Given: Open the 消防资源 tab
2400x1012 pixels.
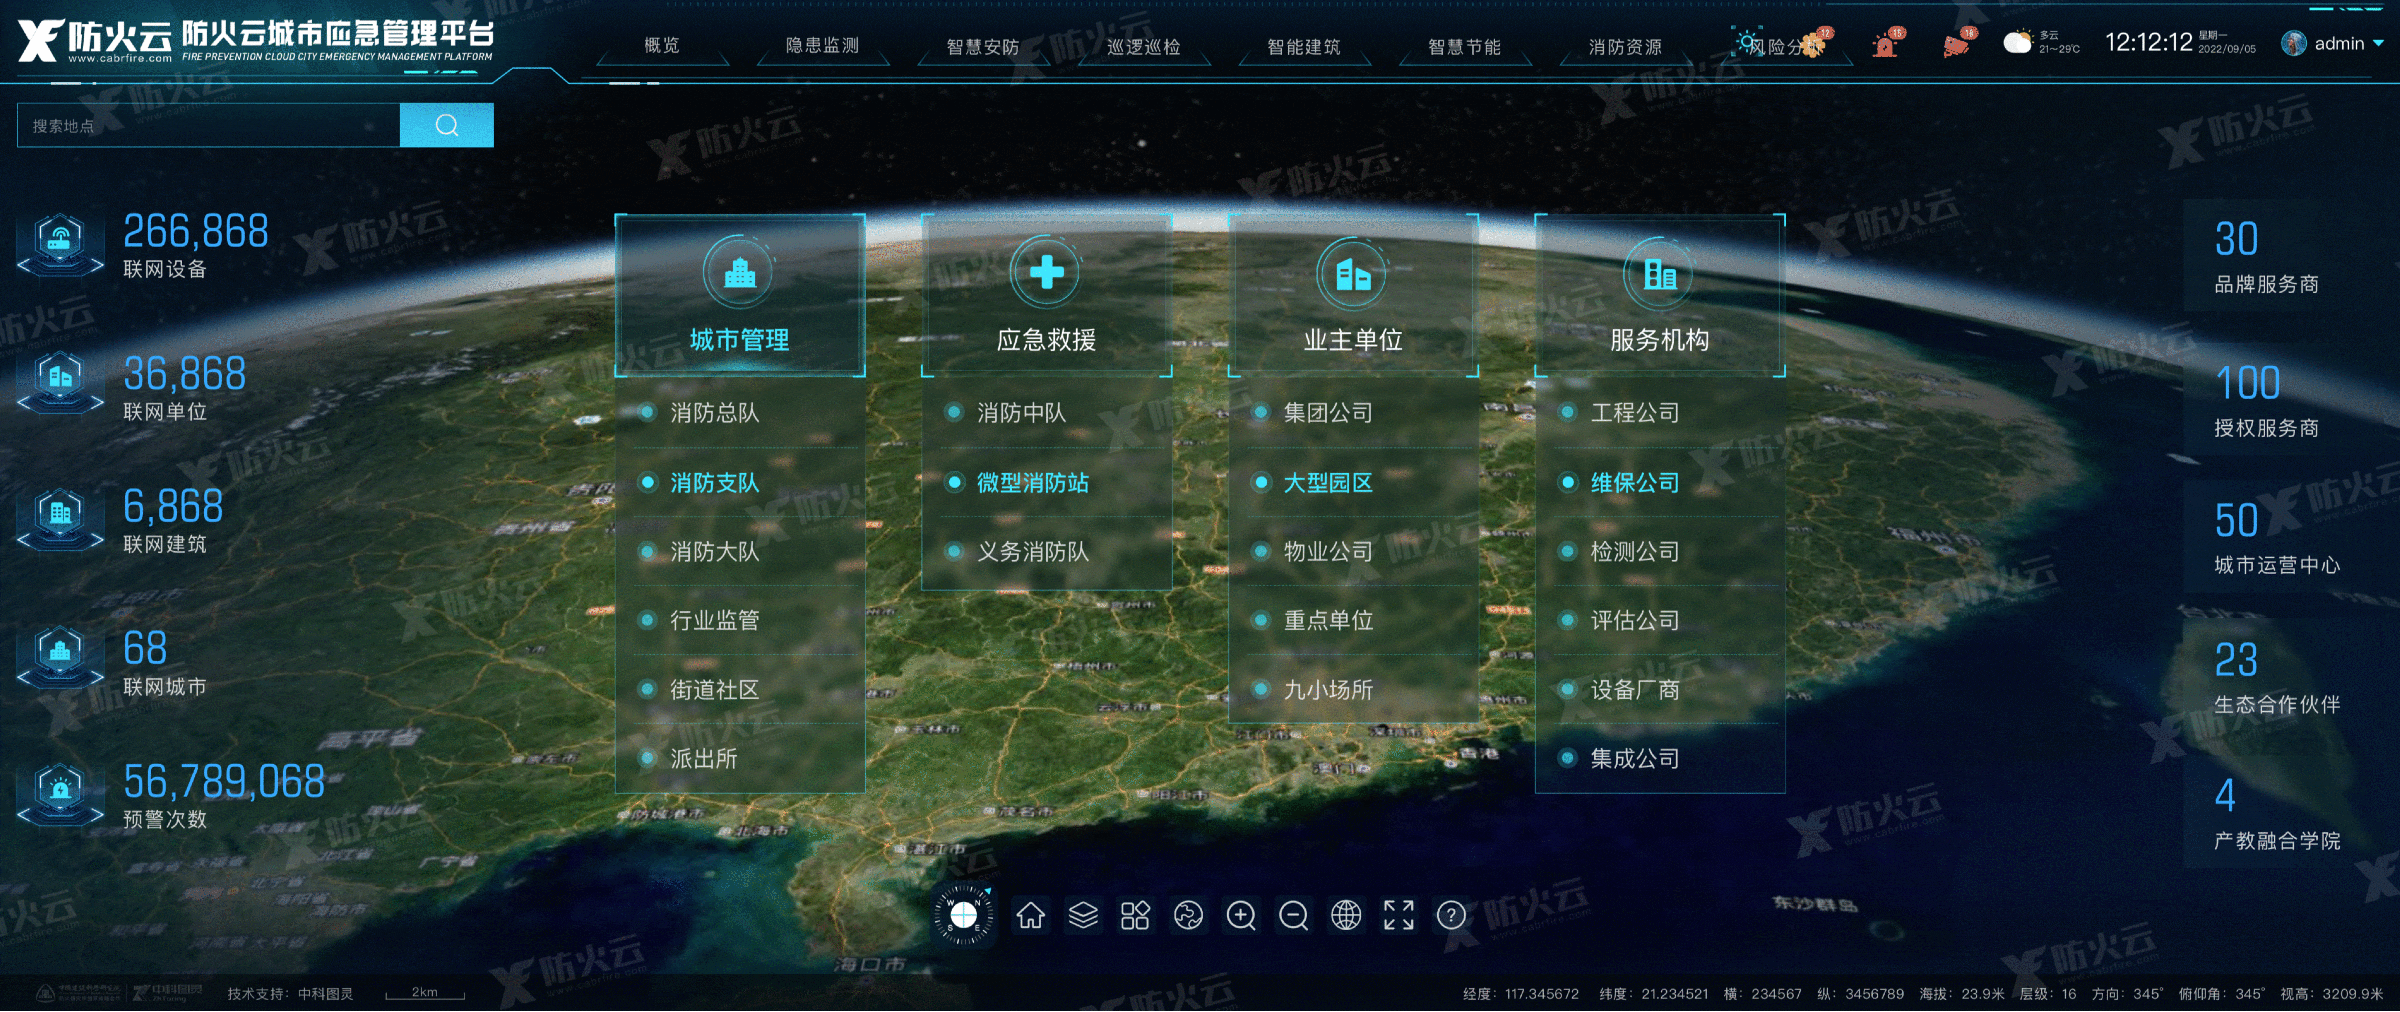Looking at the screenshot, I should 1625,47.
